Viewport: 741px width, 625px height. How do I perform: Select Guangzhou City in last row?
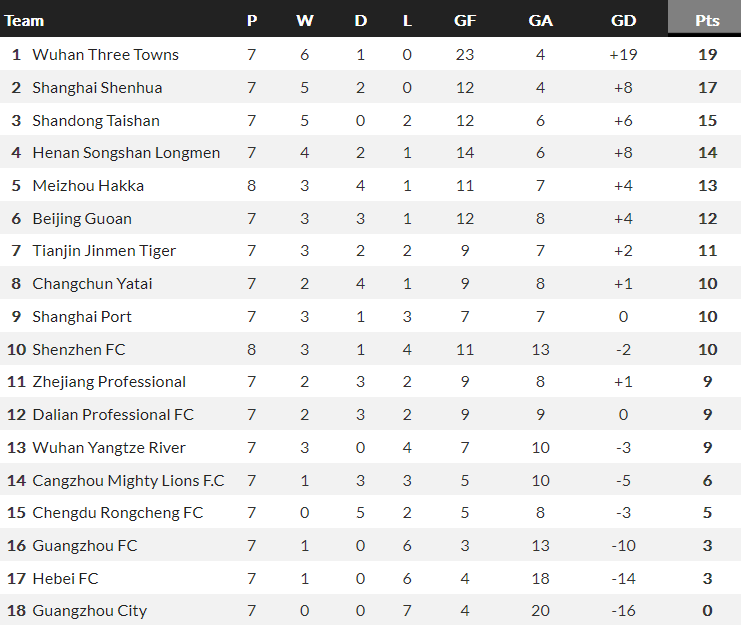point(89,610)
